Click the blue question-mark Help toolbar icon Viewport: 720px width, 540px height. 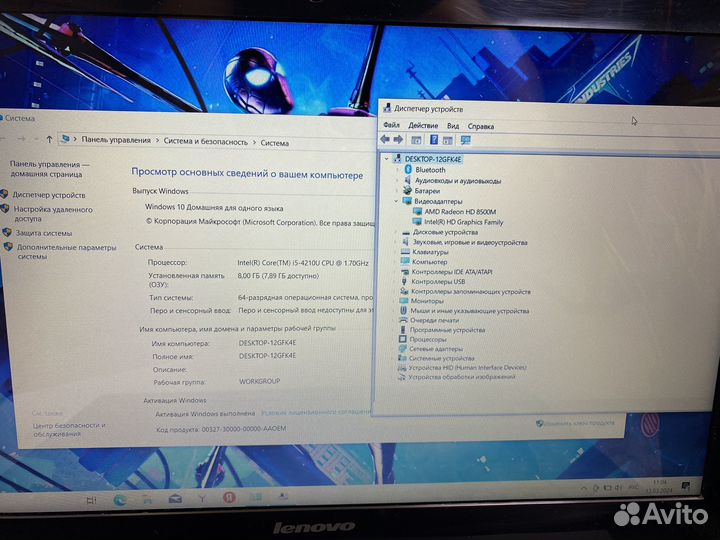[x=433, y=140]
